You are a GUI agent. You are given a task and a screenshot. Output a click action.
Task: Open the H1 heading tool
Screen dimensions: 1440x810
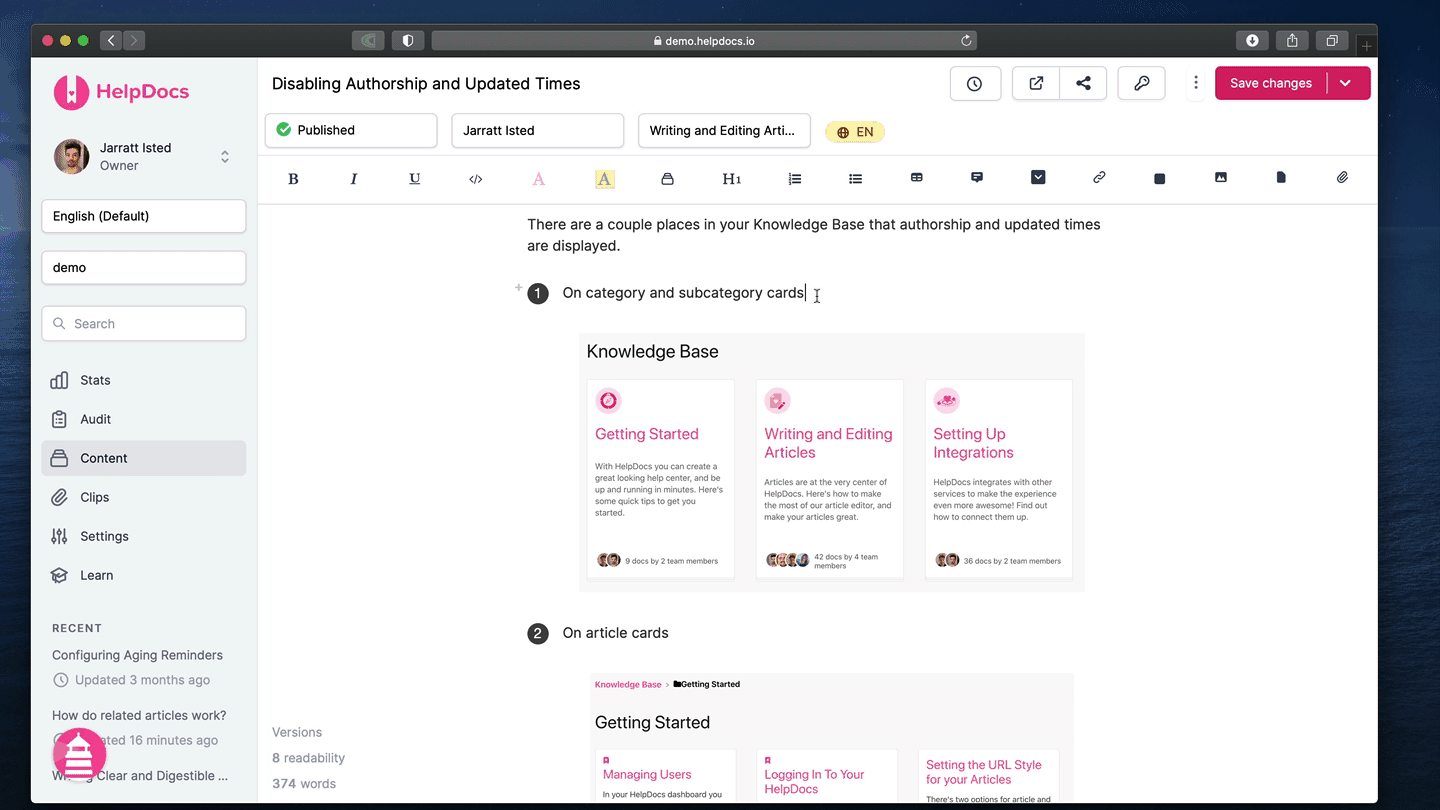[731, 179]
